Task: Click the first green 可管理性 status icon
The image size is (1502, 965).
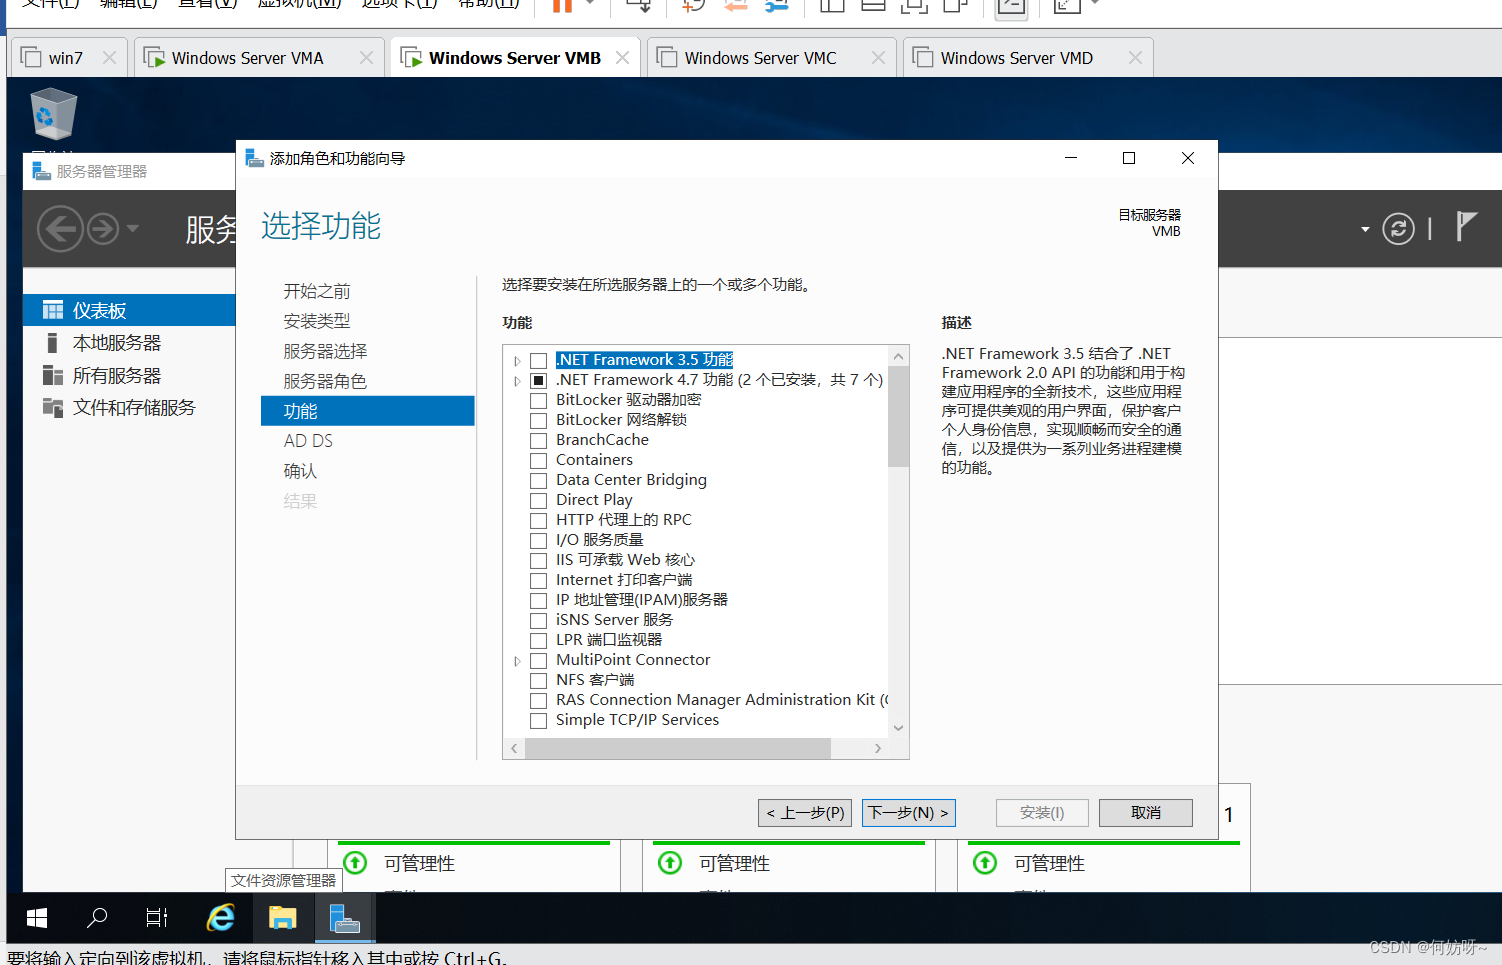Action: click(x=355, y=862)
